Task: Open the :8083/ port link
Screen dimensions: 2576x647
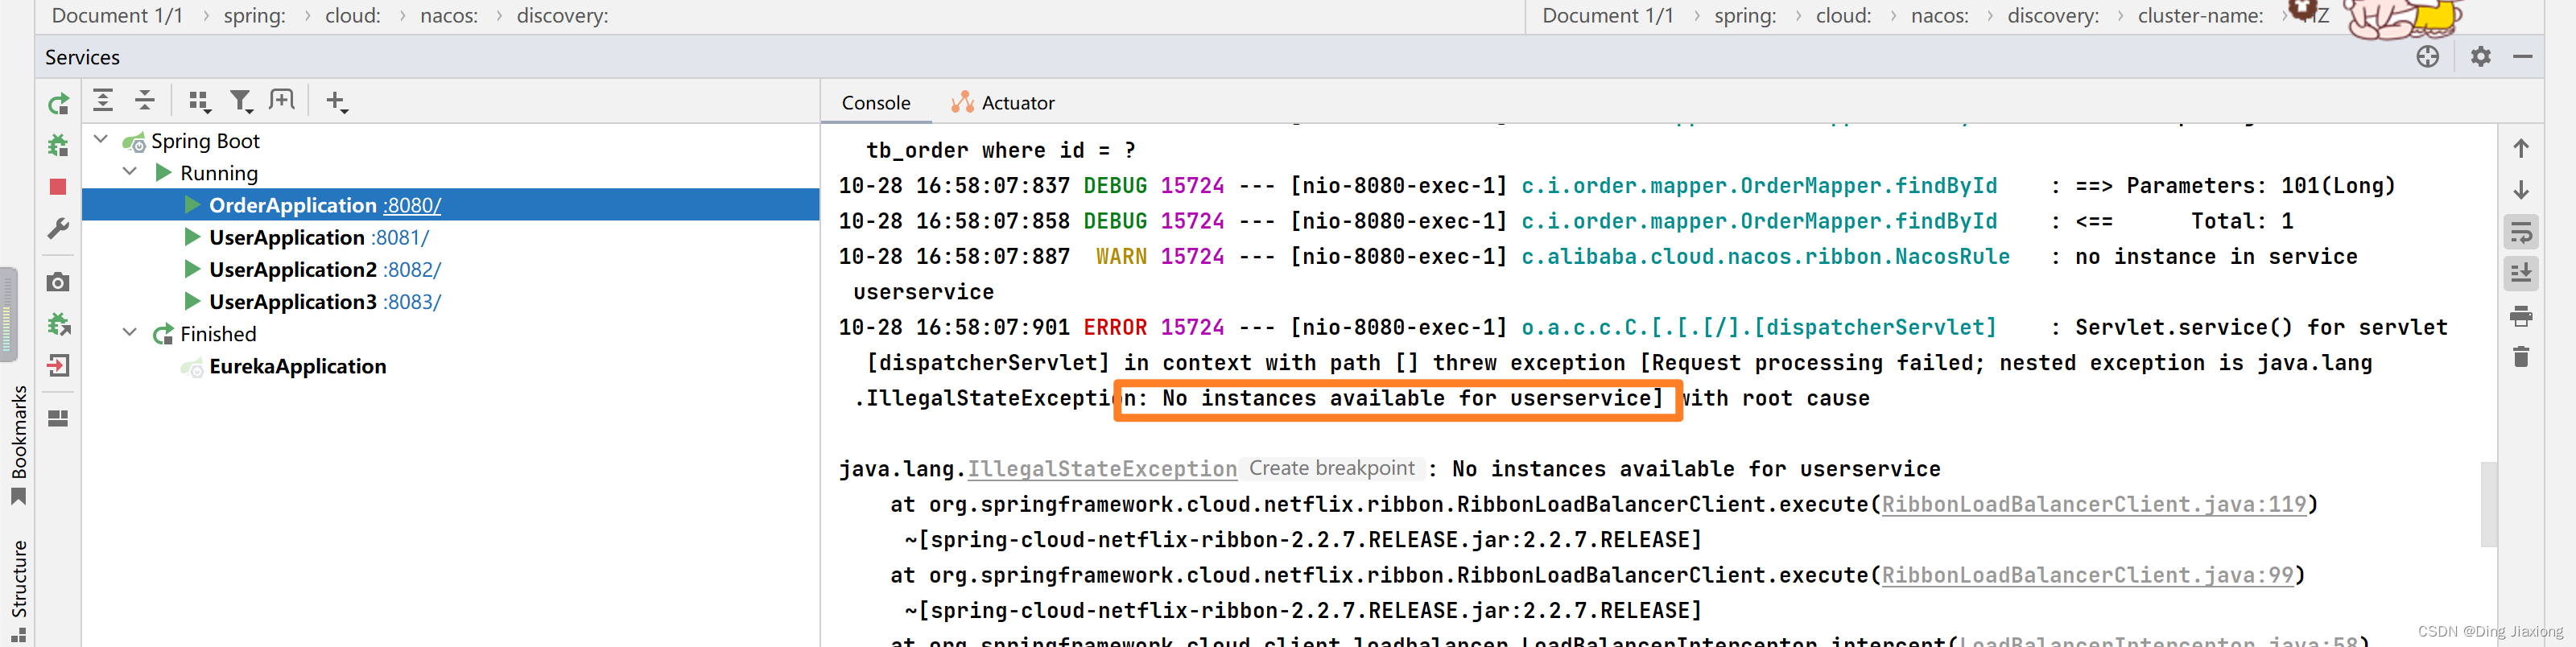Action: tap(412, 302)
